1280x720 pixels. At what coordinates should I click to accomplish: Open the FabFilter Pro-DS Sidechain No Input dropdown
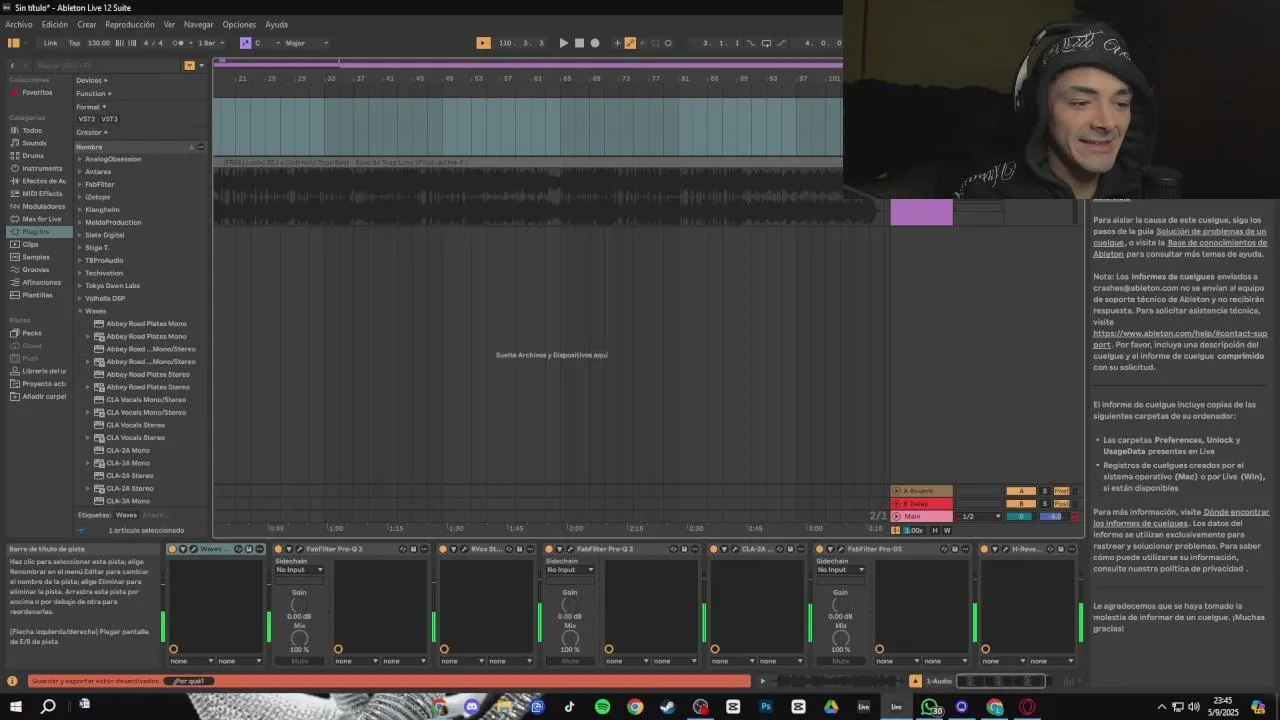(x=840, y=570)
